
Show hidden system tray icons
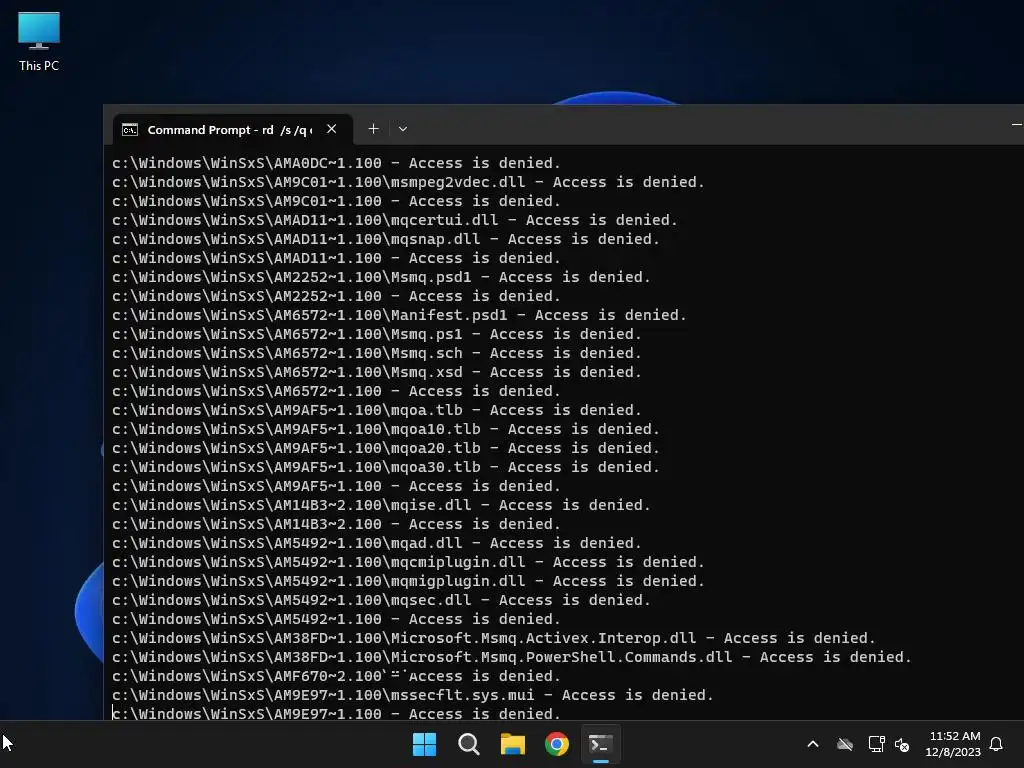[813, 744]
